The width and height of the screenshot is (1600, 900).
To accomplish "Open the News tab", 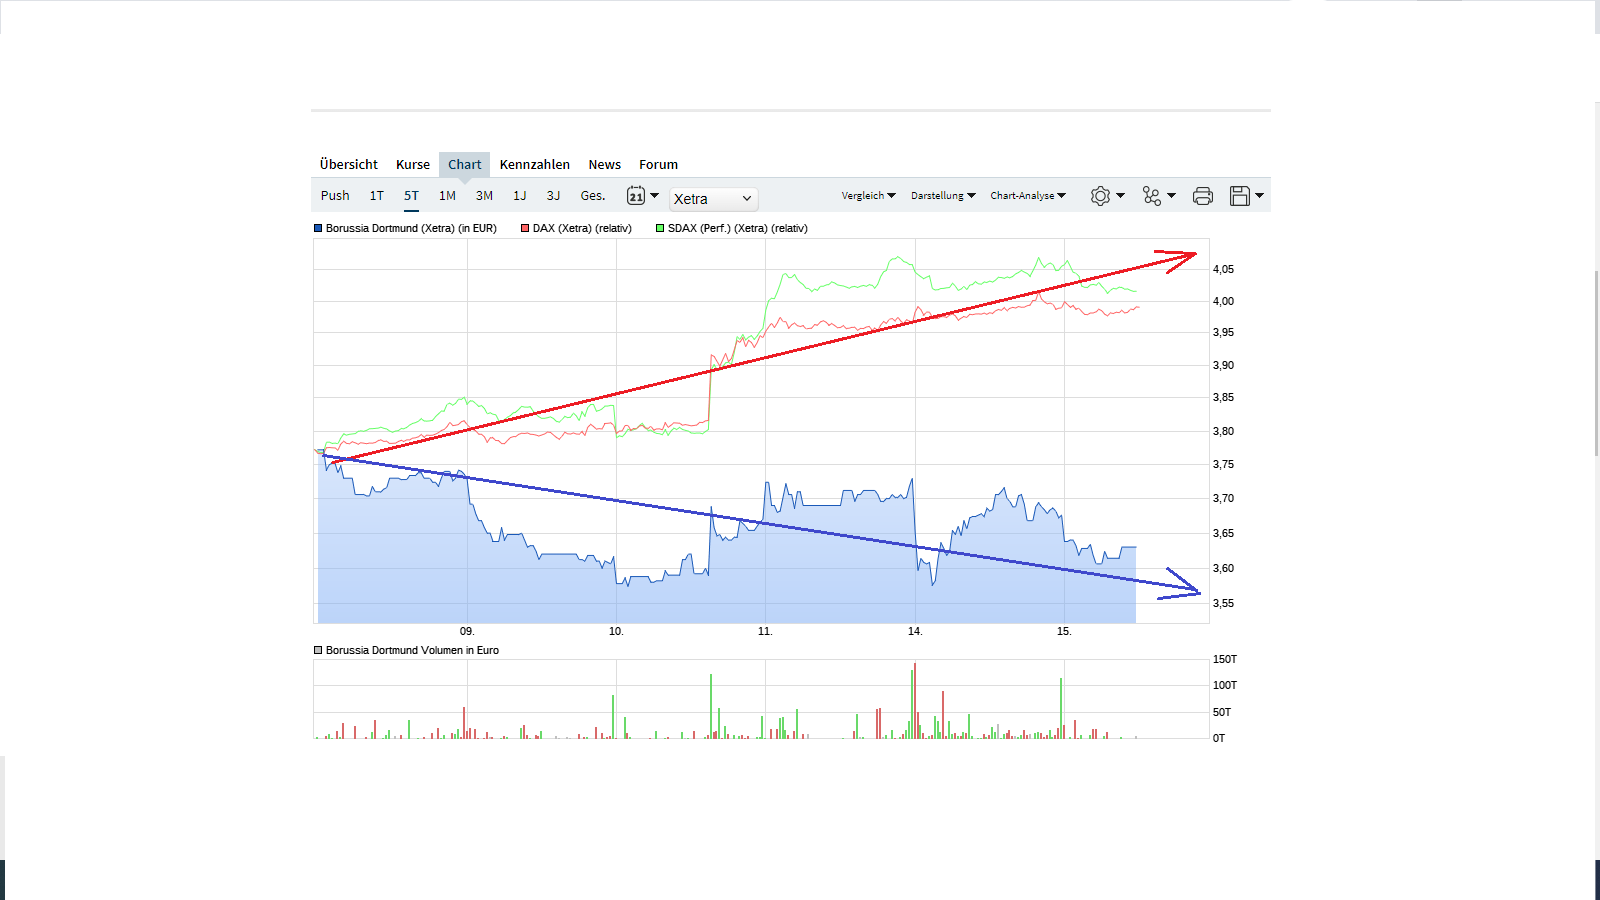I will coord(605,165).
